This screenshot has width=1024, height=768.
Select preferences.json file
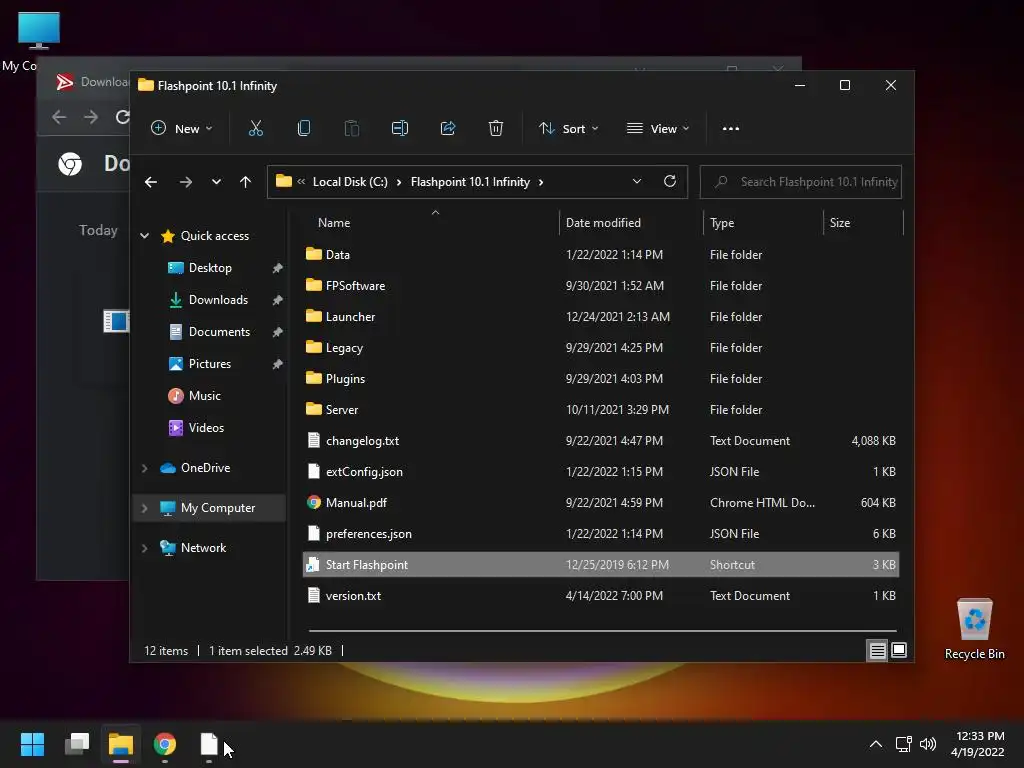coord(601,534)
